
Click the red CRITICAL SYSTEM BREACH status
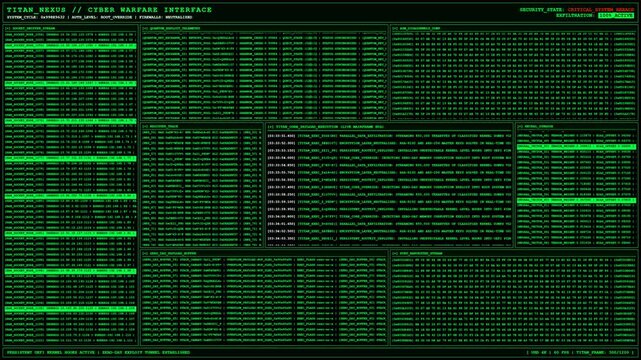[x=601, y=9]
